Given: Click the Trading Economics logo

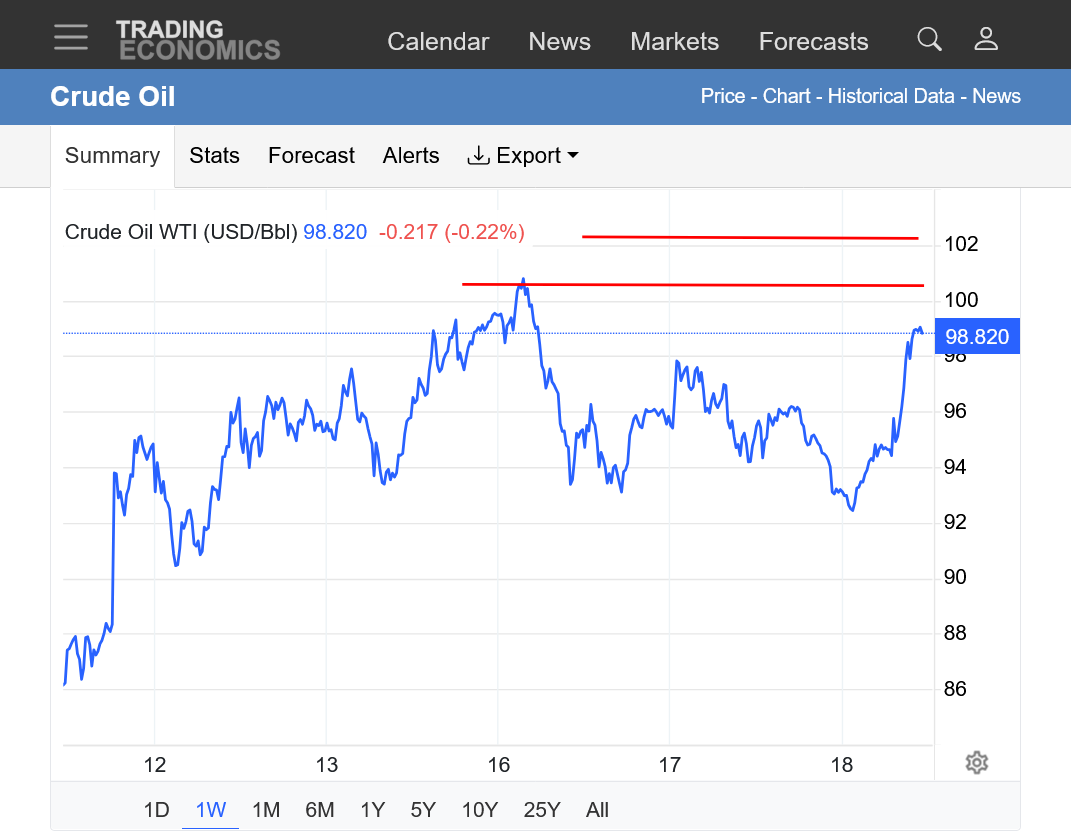Looking at the screenshot, I should (x=197, y=40).
